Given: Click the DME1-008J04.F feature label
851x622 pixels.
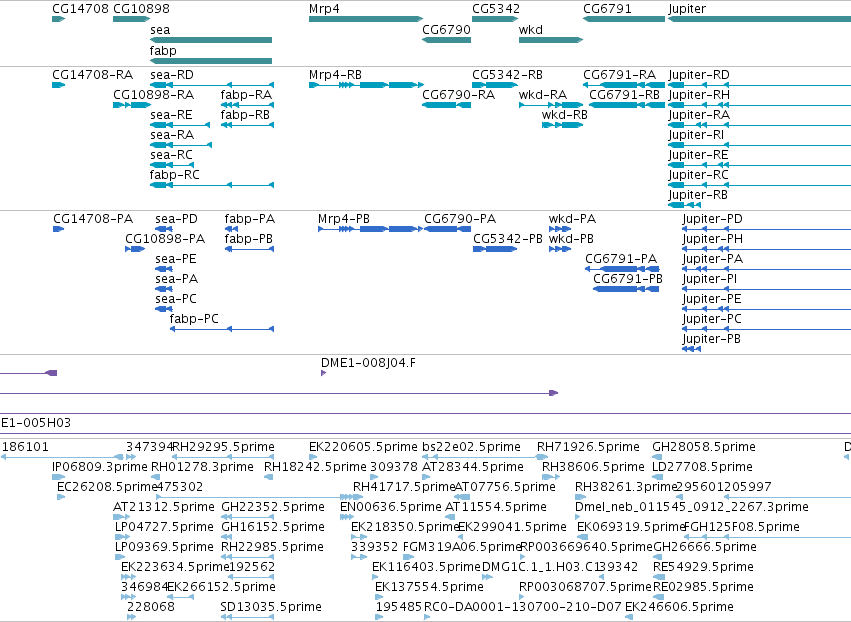Looking at the screenshot, I should coord(368,363).
